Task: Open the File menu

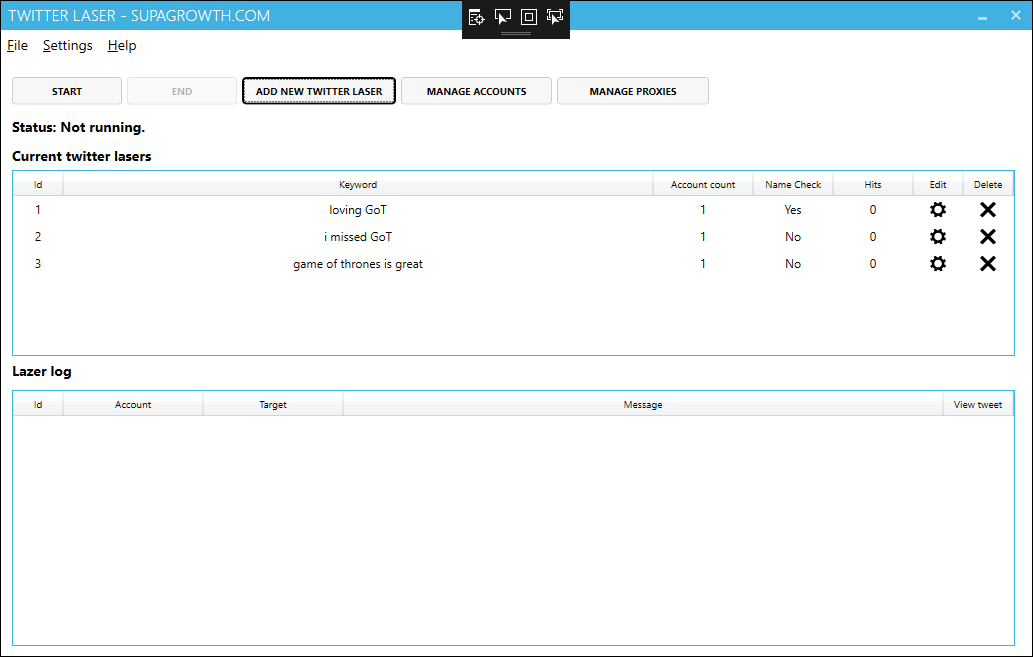Action: click(18, 45)
